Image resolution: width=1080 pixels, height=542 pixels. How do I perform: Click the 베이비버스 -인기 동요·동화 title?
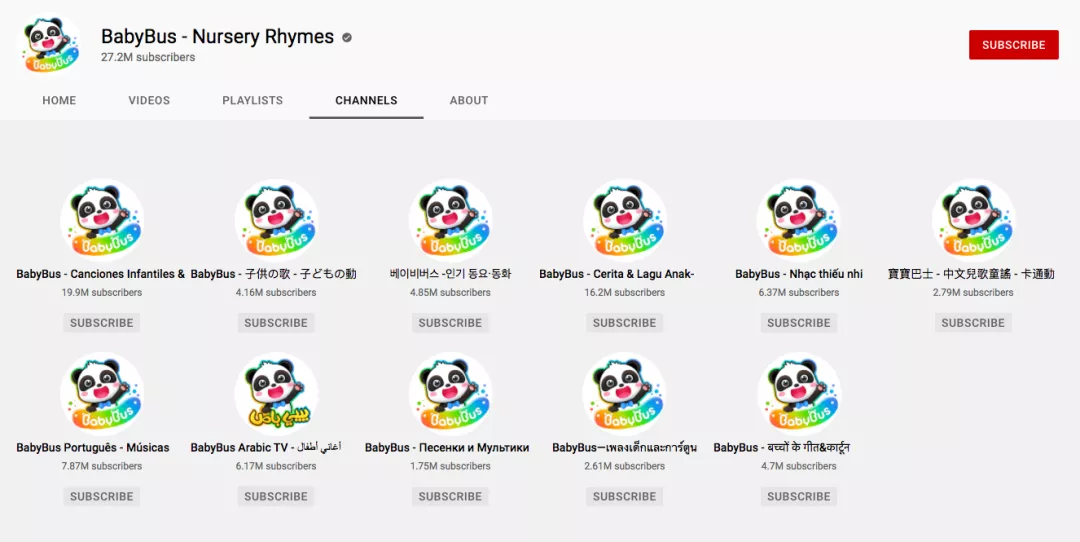point(450,274)
